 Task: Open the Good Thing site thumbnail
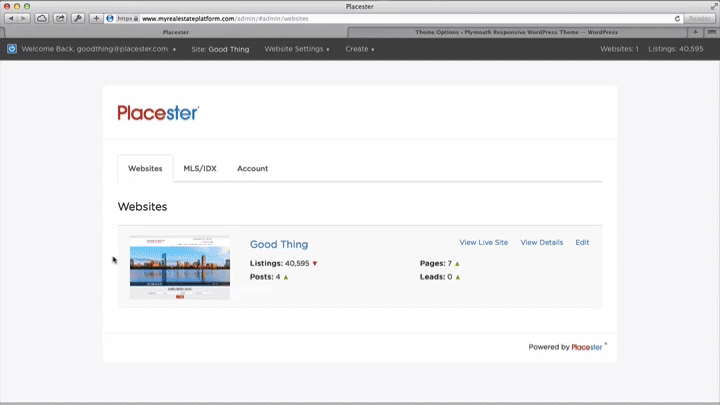[180, 268]
